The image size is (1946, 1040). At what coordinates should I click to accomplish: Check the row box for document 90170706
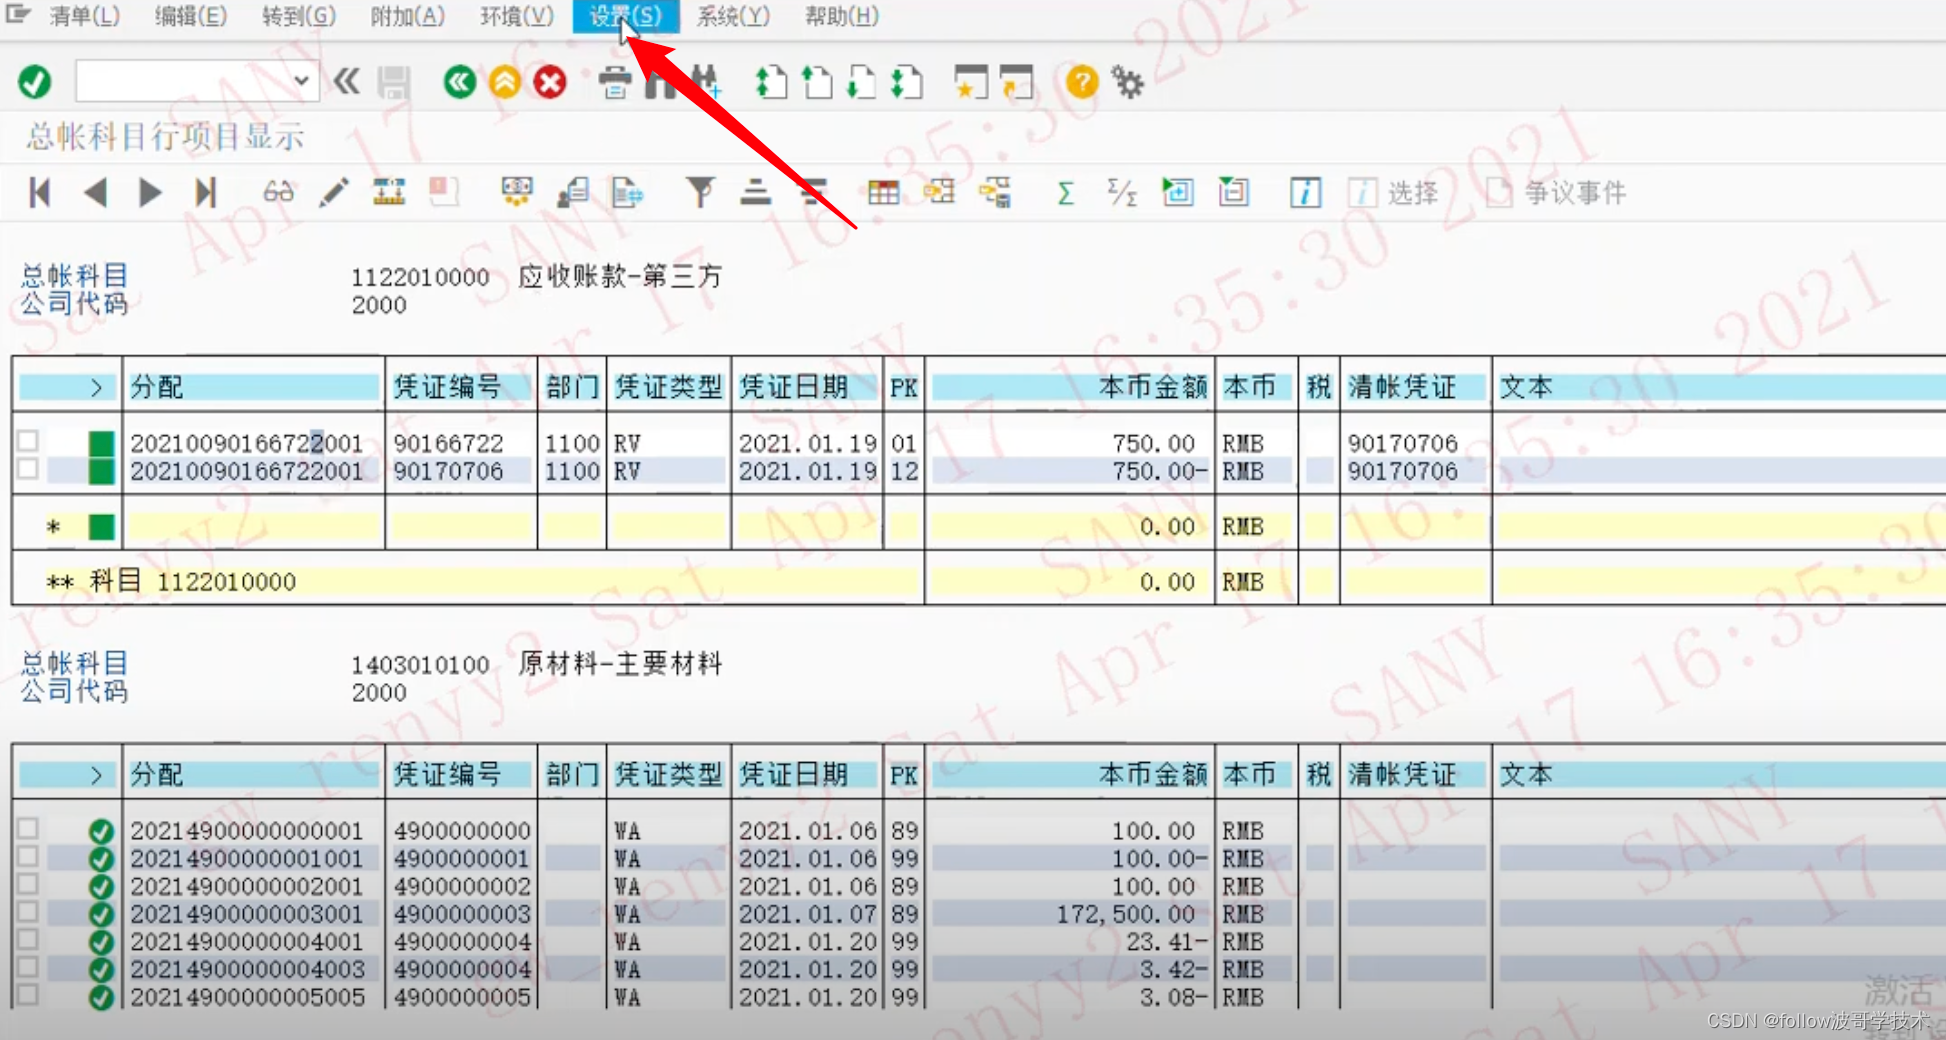28,468
